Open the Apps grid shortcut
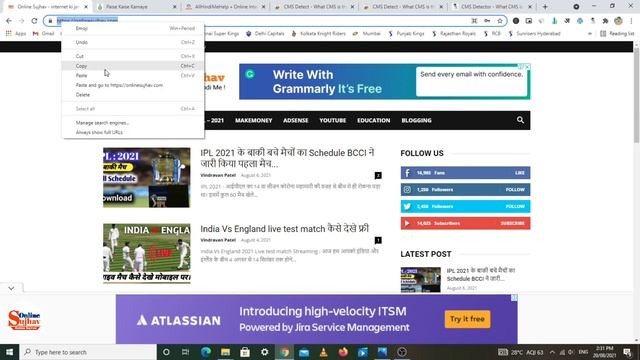This screenshot has width=640, height=360. [16, 33]
